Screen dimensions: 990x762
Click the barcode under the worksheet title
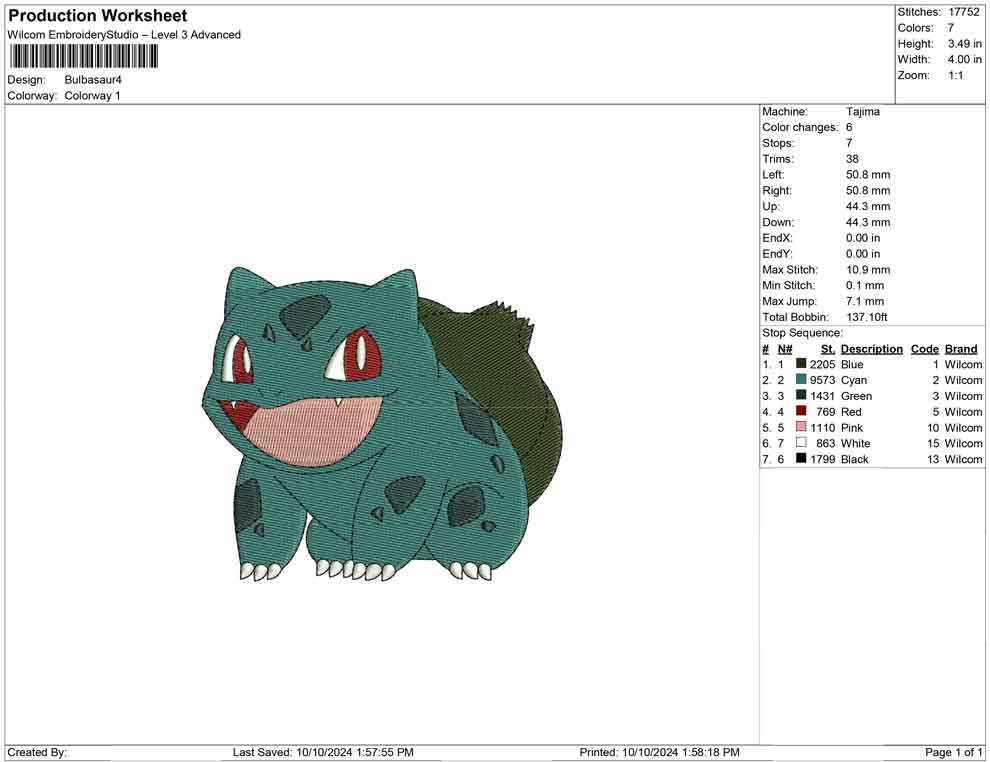(x=85, y=56)
